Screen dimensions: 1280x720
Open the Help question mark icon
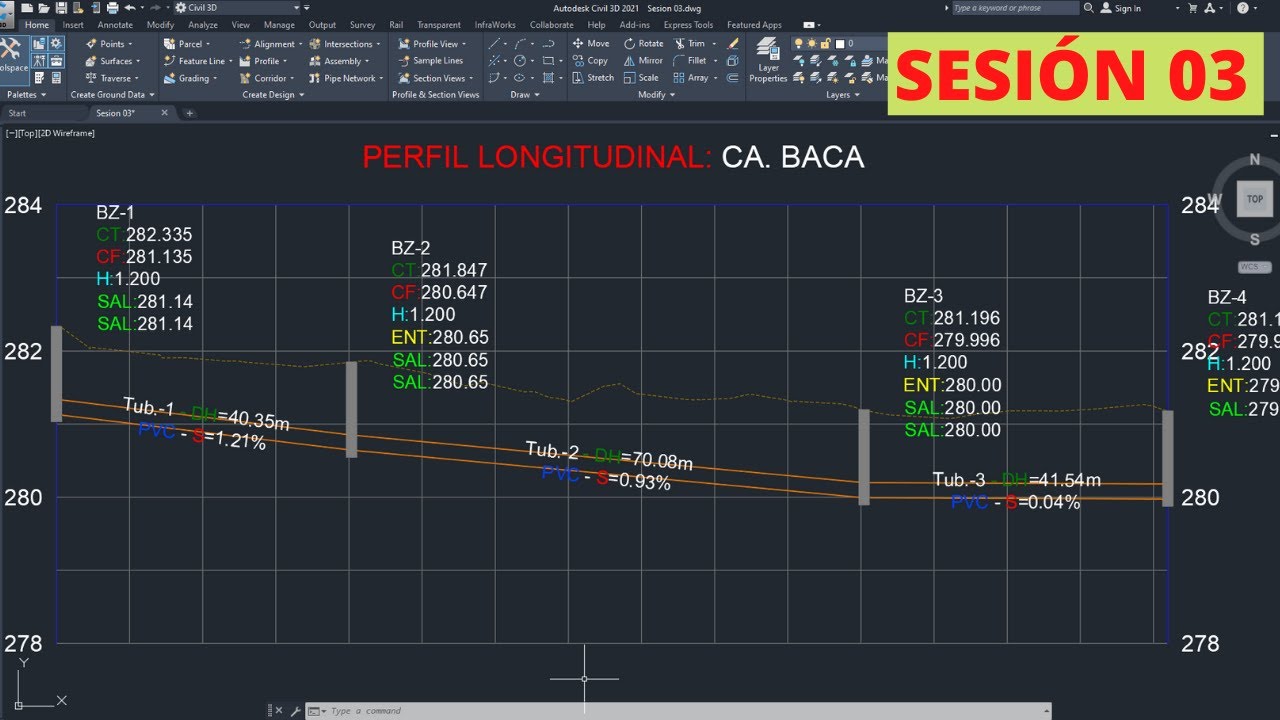pyautogui.click(x=1243, y=8)
